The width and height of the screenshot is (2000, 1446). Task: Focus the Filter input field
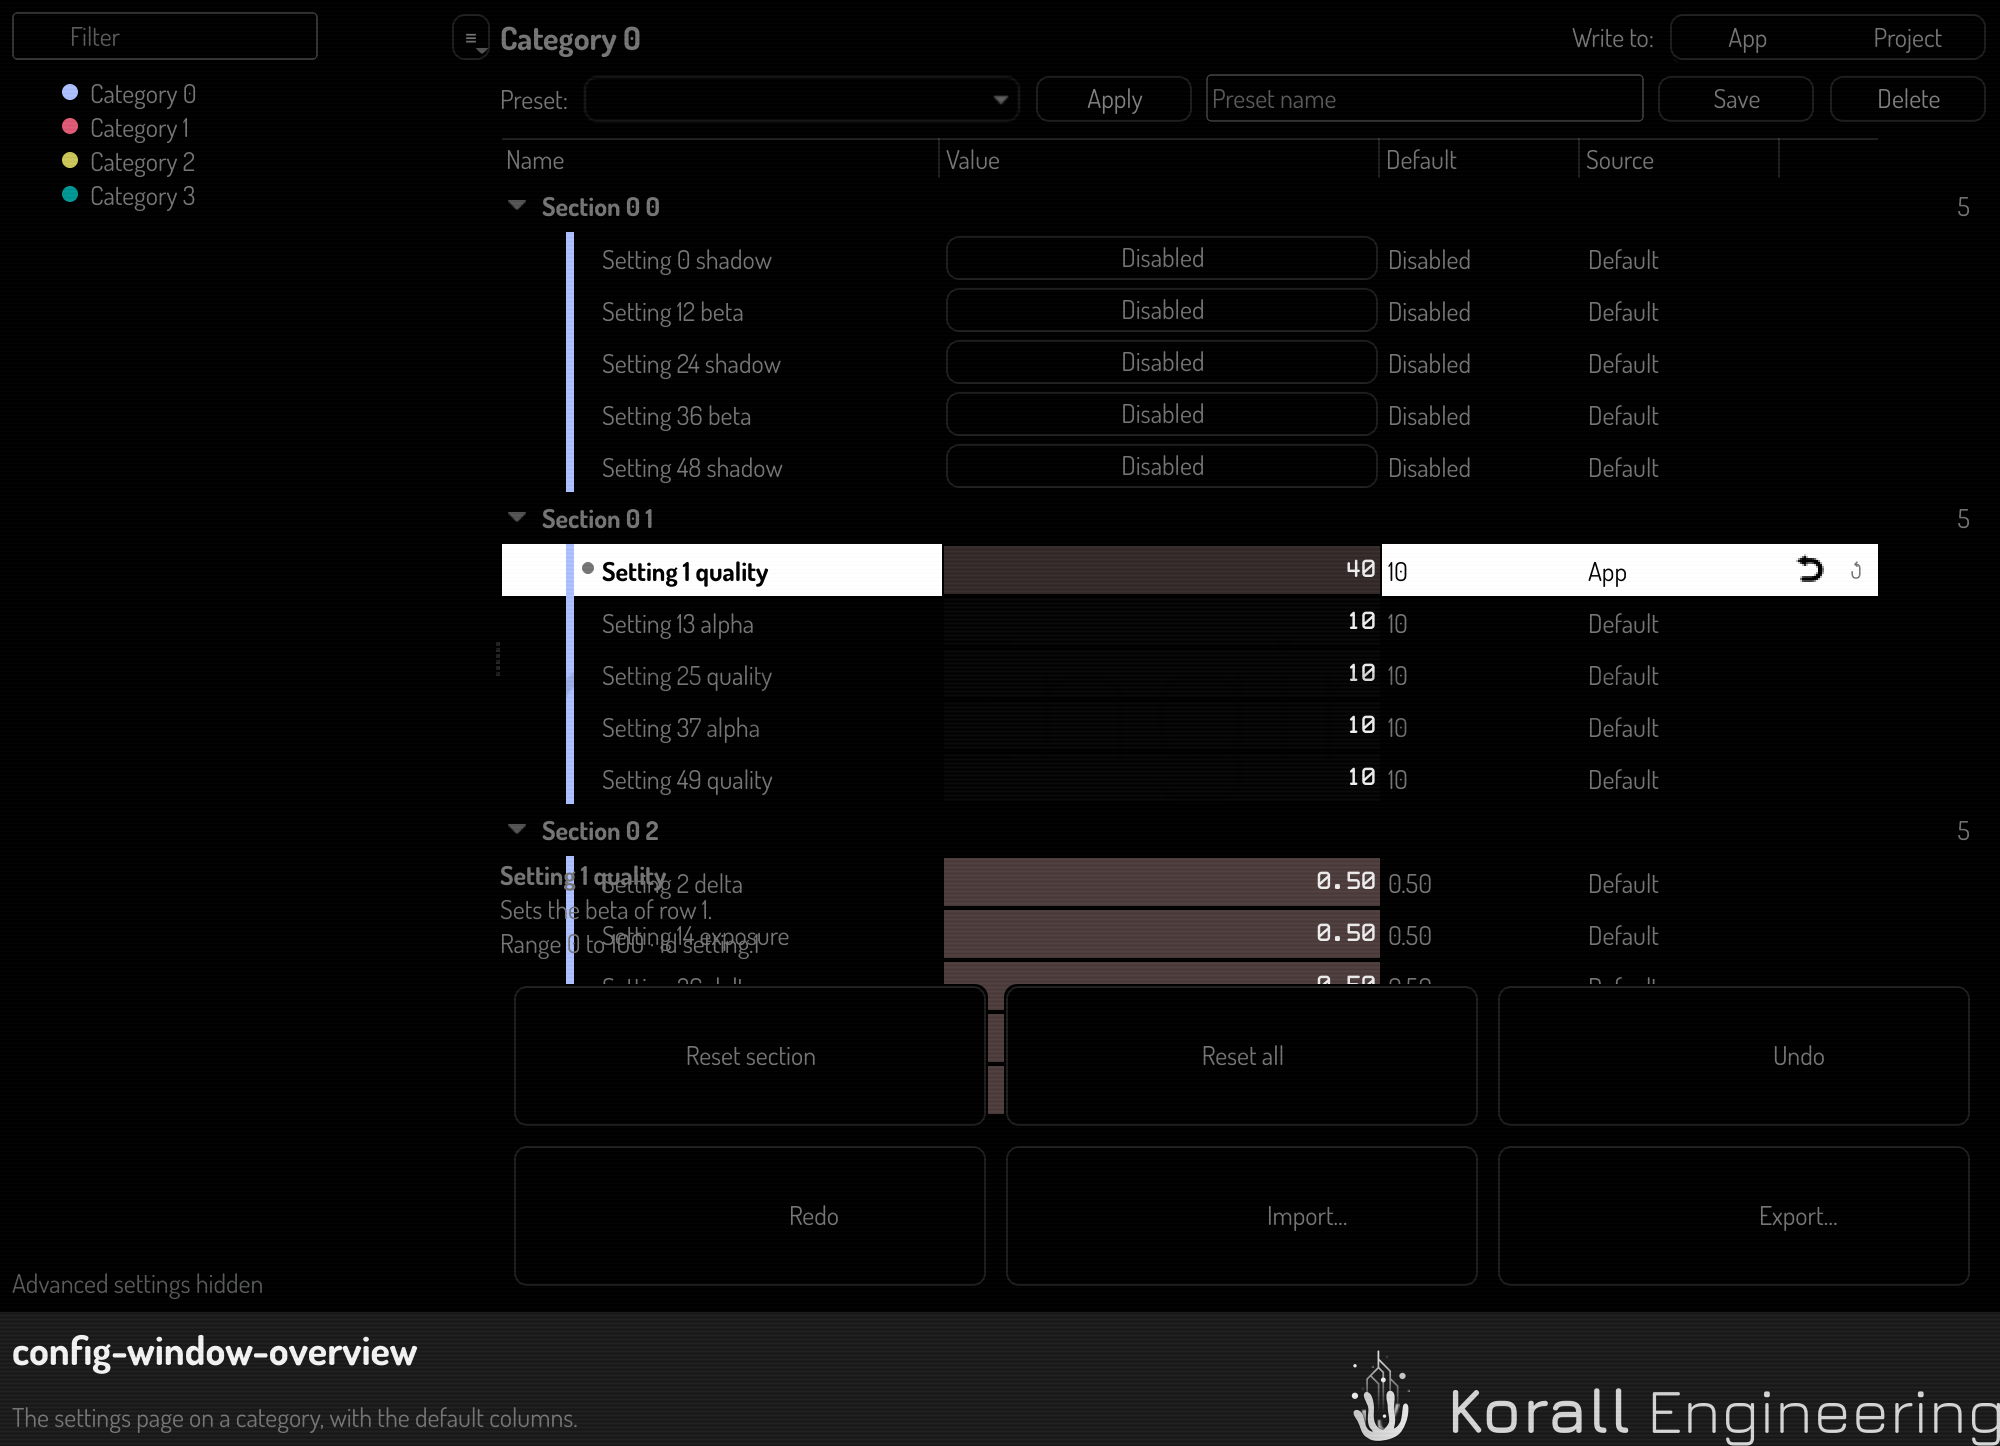pos(165,37)
